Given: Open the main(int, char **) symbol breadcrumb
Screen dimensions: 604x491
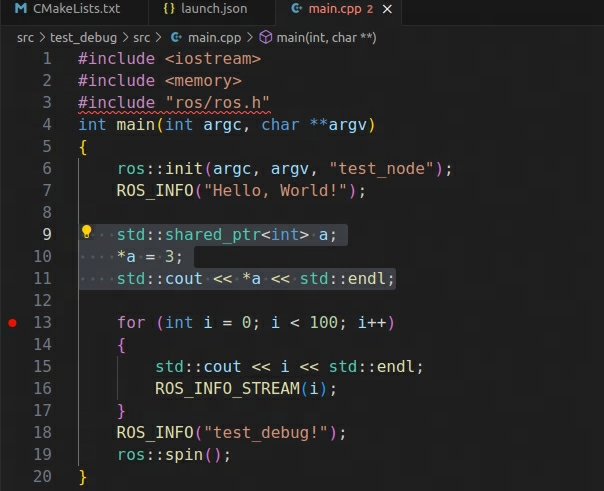Looking at the screenshot, I should click(x=326, y=38).
